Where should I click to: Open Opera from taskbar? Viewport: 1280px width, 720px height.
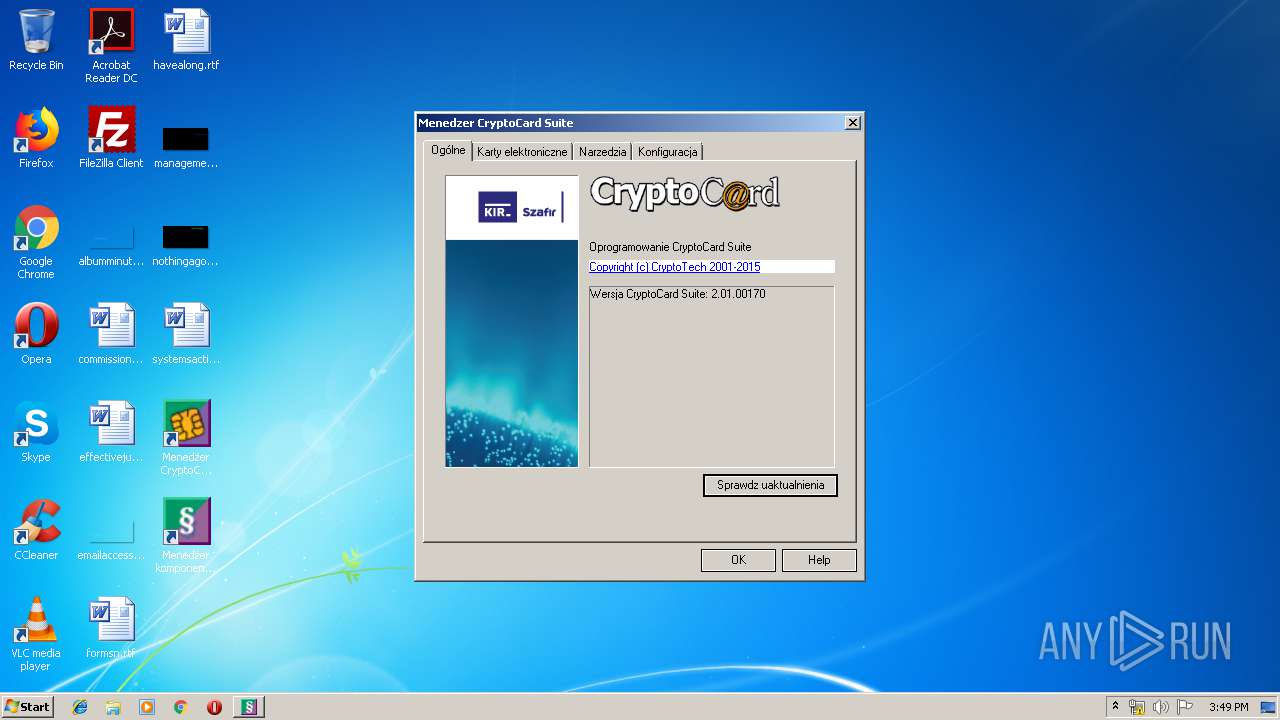click(x=214, y=707)
